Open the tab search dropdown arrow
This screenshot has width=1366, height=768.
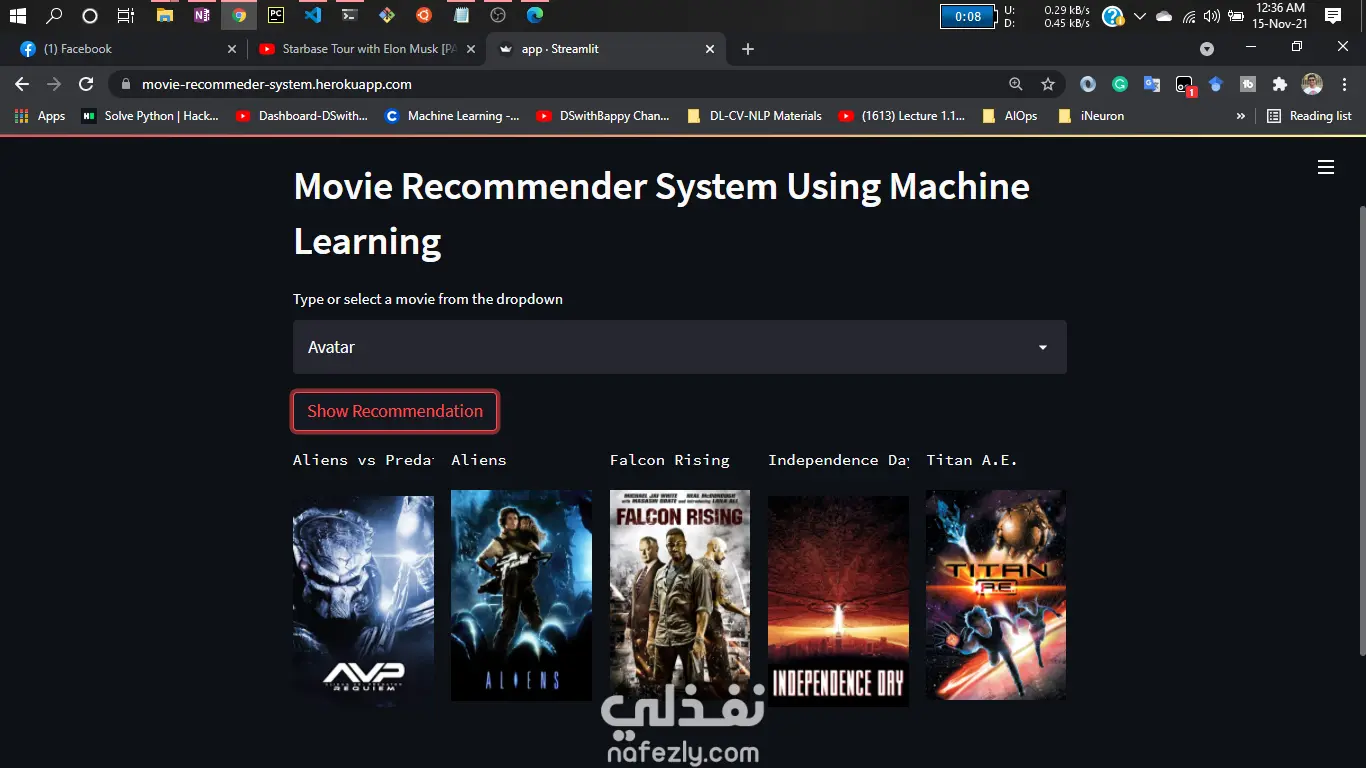point(1207,49)
